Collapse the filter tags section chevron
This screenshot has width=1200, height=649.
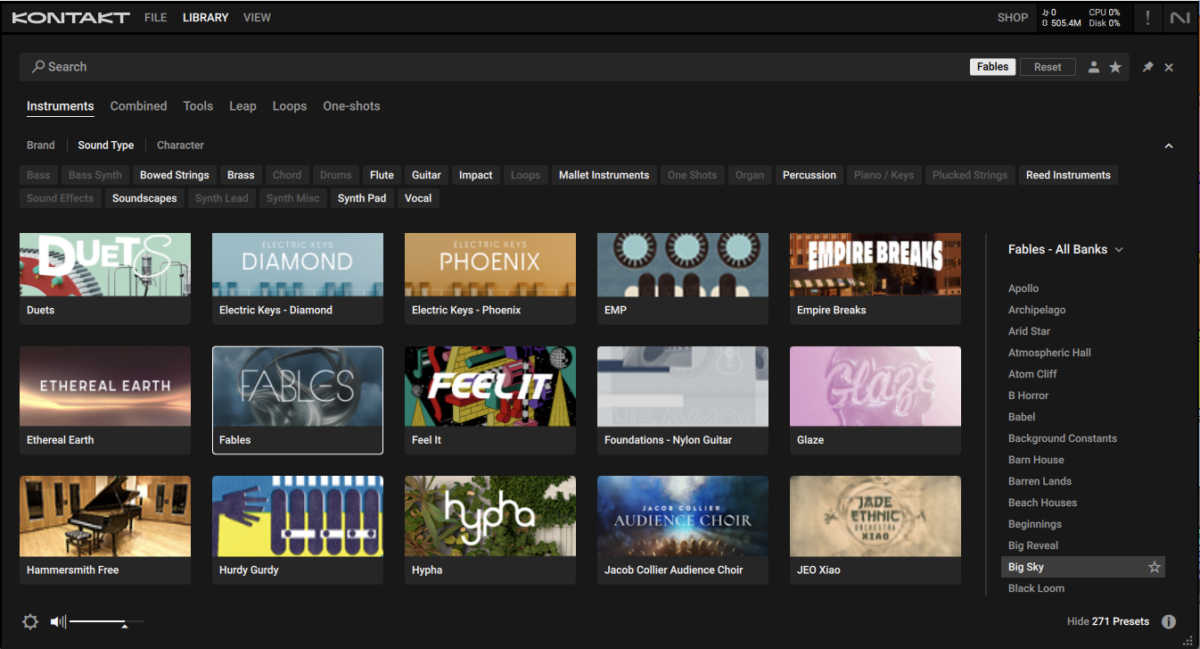[x=1168, y=146]
